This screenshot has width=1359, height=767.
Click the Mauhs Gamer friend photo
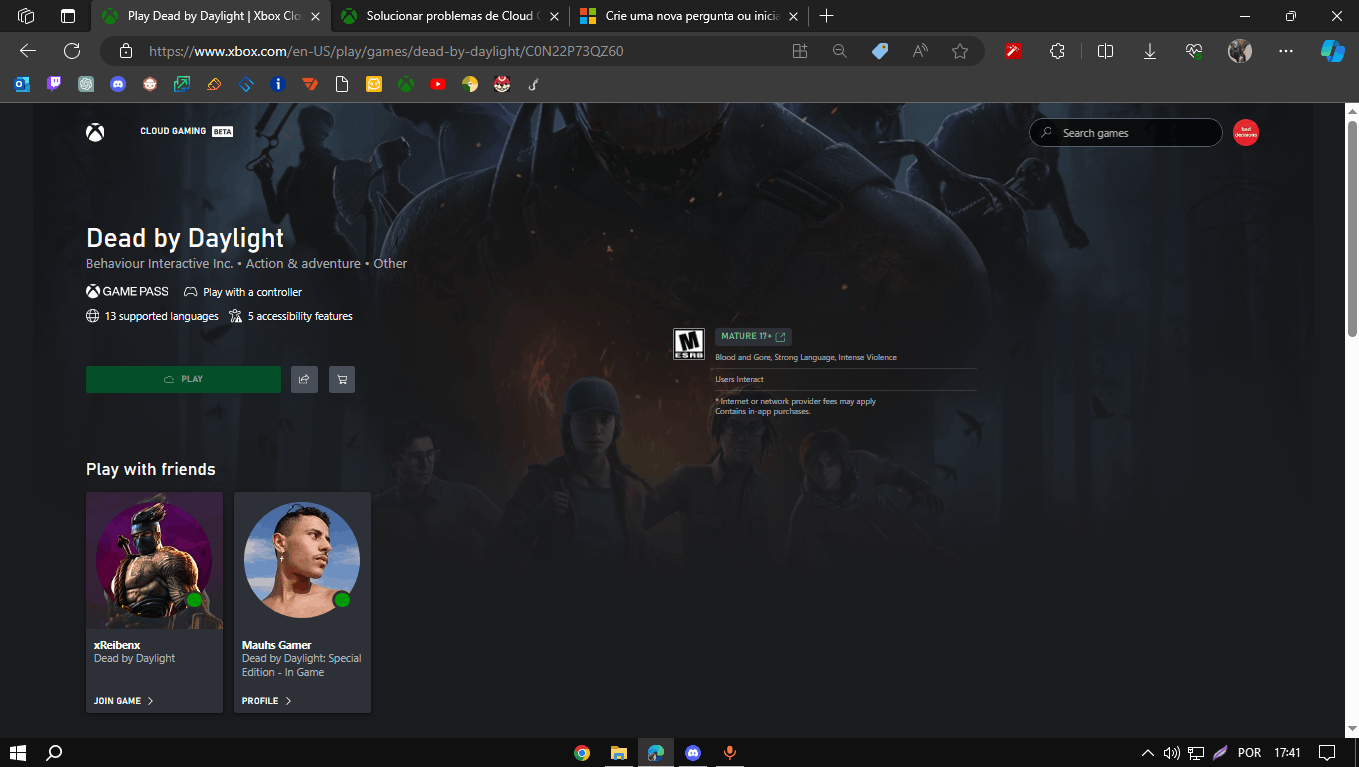tap(302, 560)
